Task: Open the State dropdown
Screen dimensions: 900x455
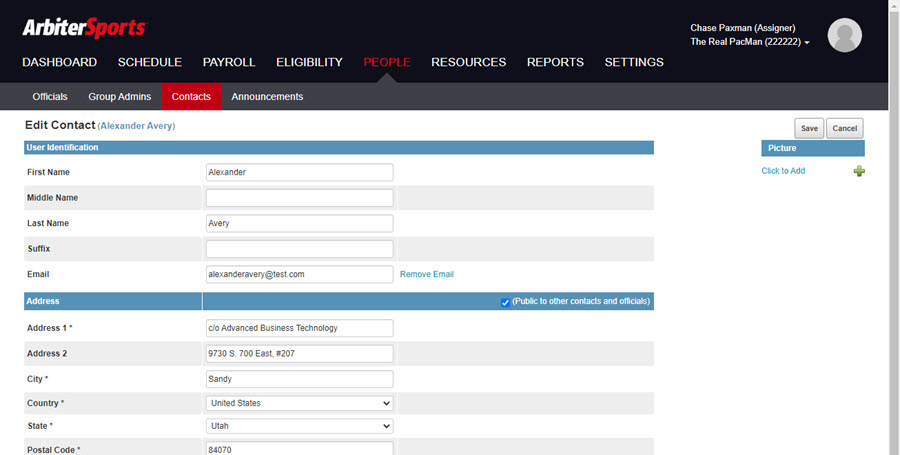Action: [x=300, y=426]
